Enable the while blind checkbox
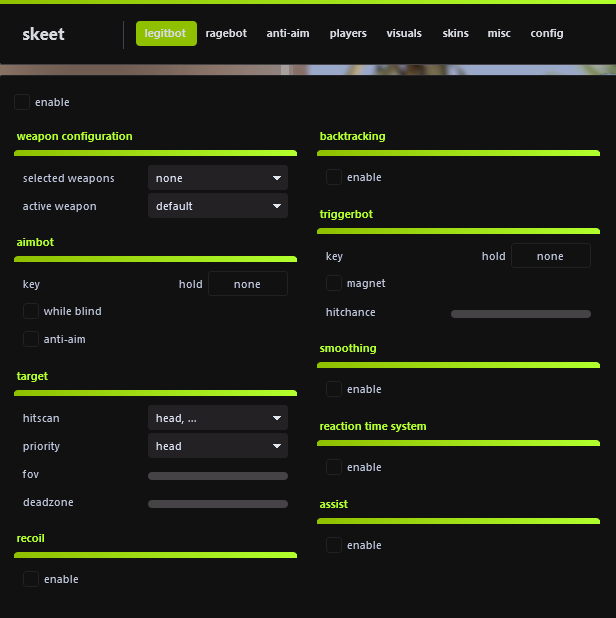The height and width of the screenshot is (618, 616). [31, 311]
